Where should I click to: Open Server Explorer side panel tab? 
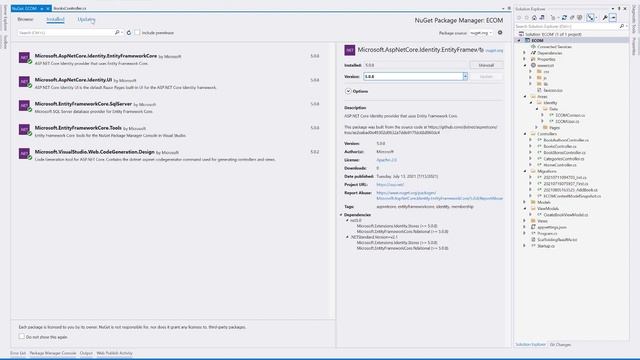[x=5, y=18]
